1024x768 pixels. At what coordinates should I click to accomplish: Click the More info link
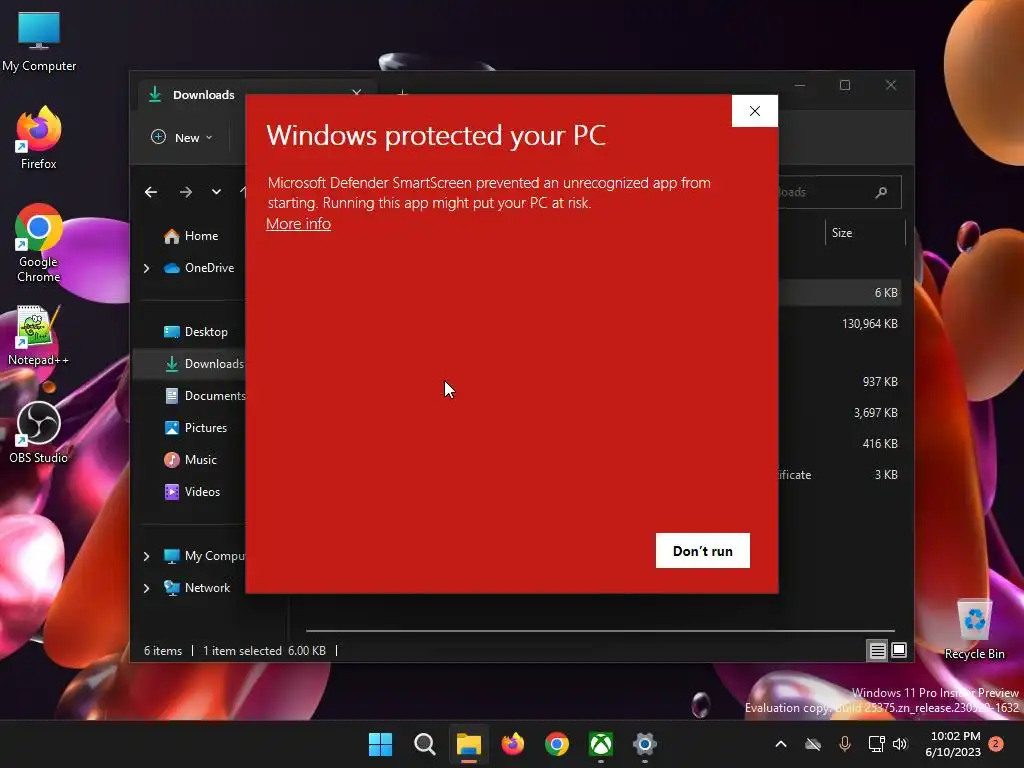click(x=298, y=224)
